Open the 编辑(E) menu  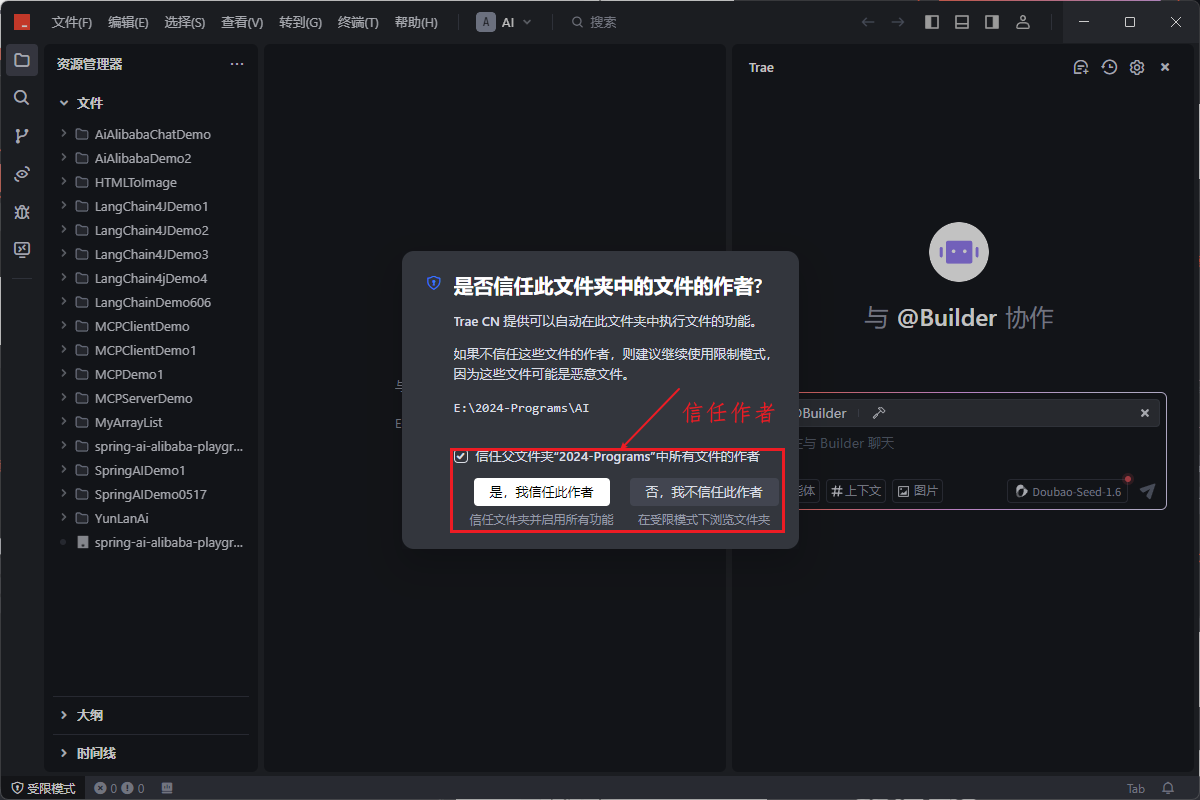point(128,22)
